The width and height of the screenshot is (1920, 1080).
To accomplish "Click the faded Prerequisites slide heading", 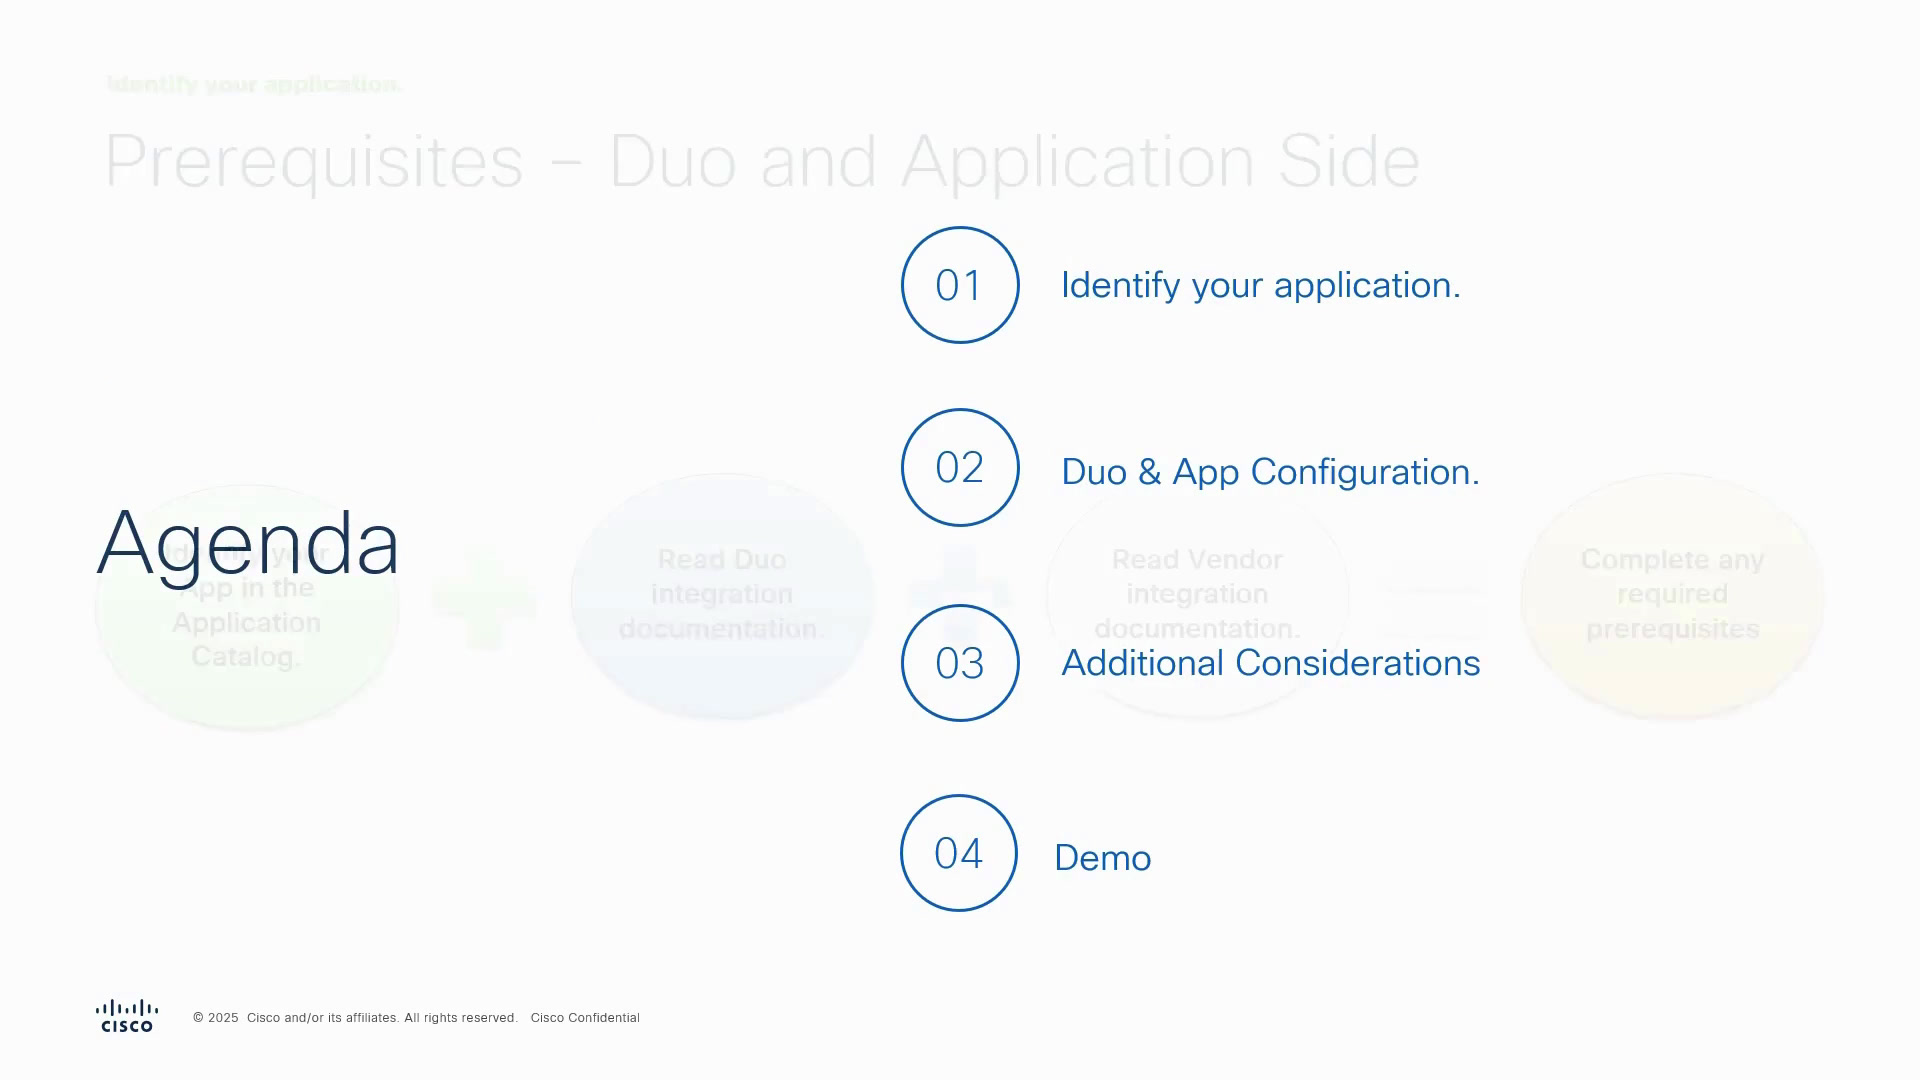I will coord(762,162).
